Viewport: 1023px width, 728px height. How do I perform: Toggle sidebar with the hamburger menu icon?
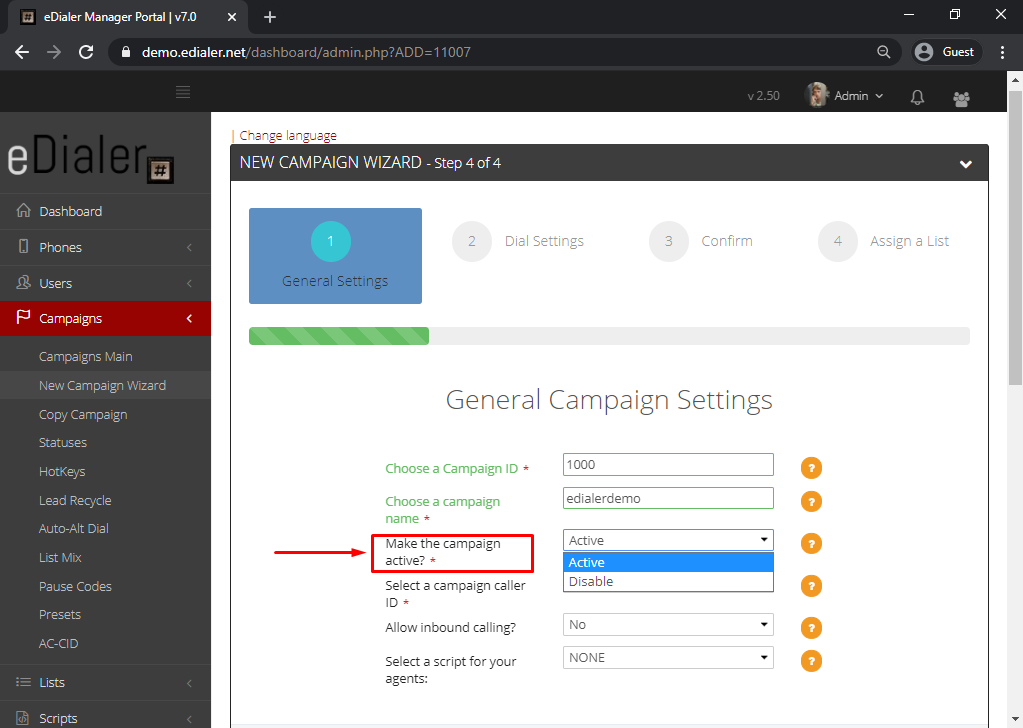click(183, 93)
